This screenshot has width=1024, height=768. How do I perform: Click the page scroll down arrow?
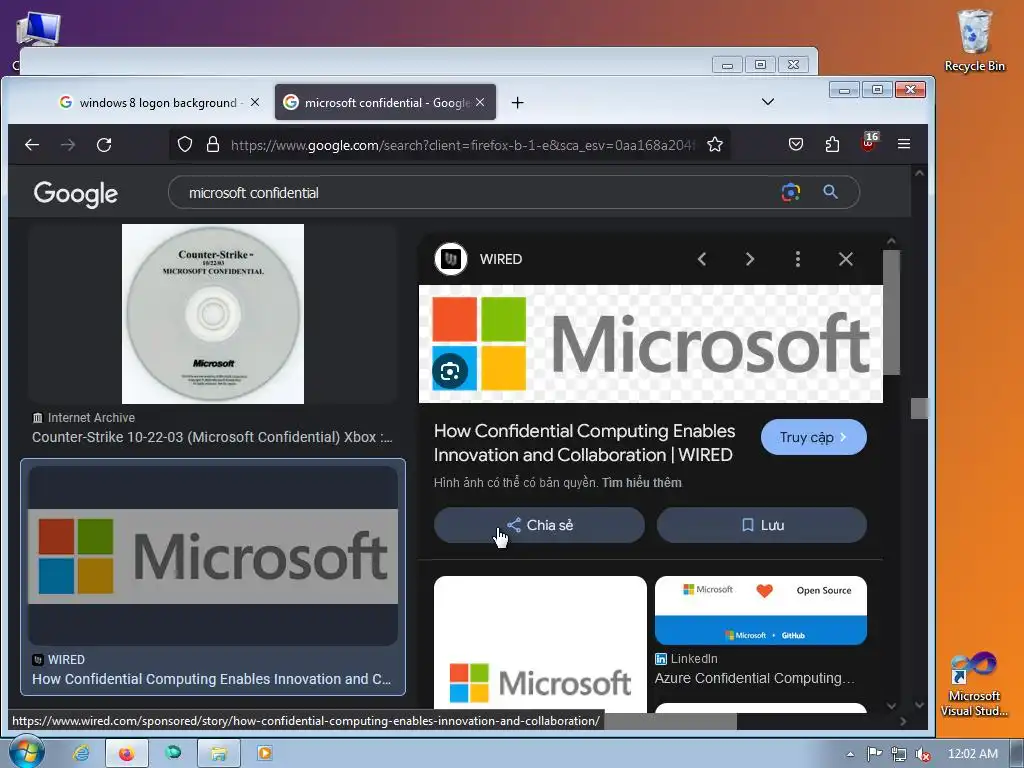[x=920, y=705]
